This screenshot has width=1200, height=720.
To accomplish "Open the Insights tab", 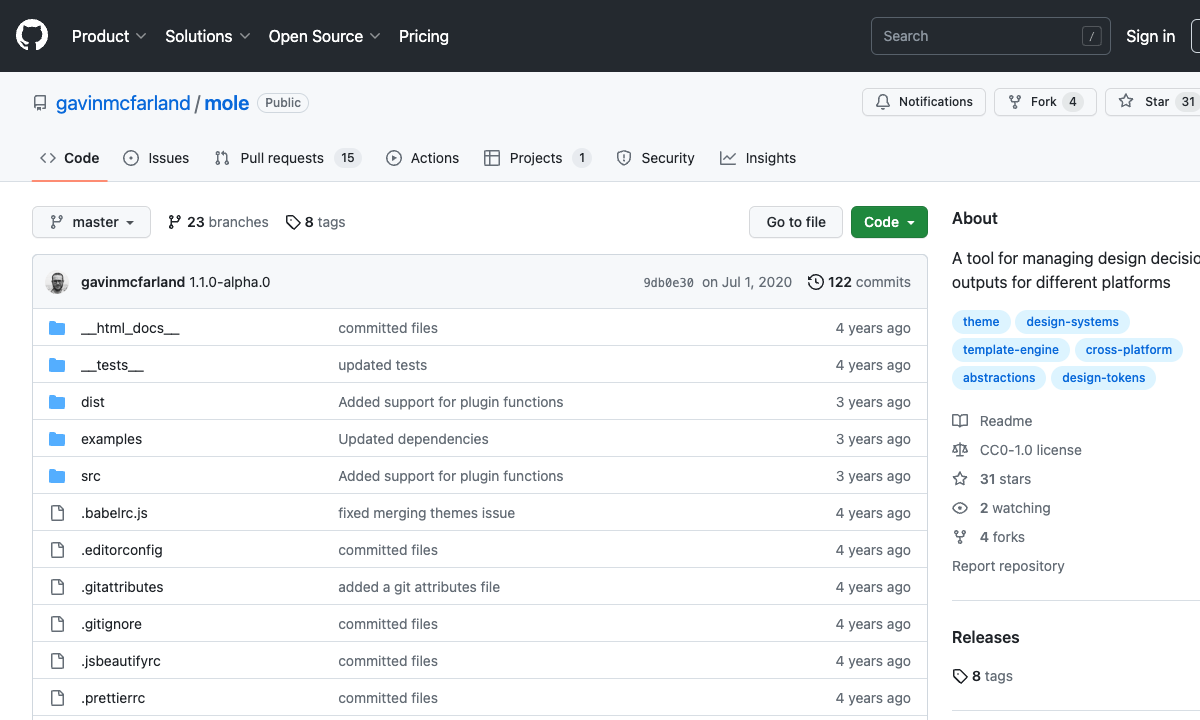I will [758, 158].
